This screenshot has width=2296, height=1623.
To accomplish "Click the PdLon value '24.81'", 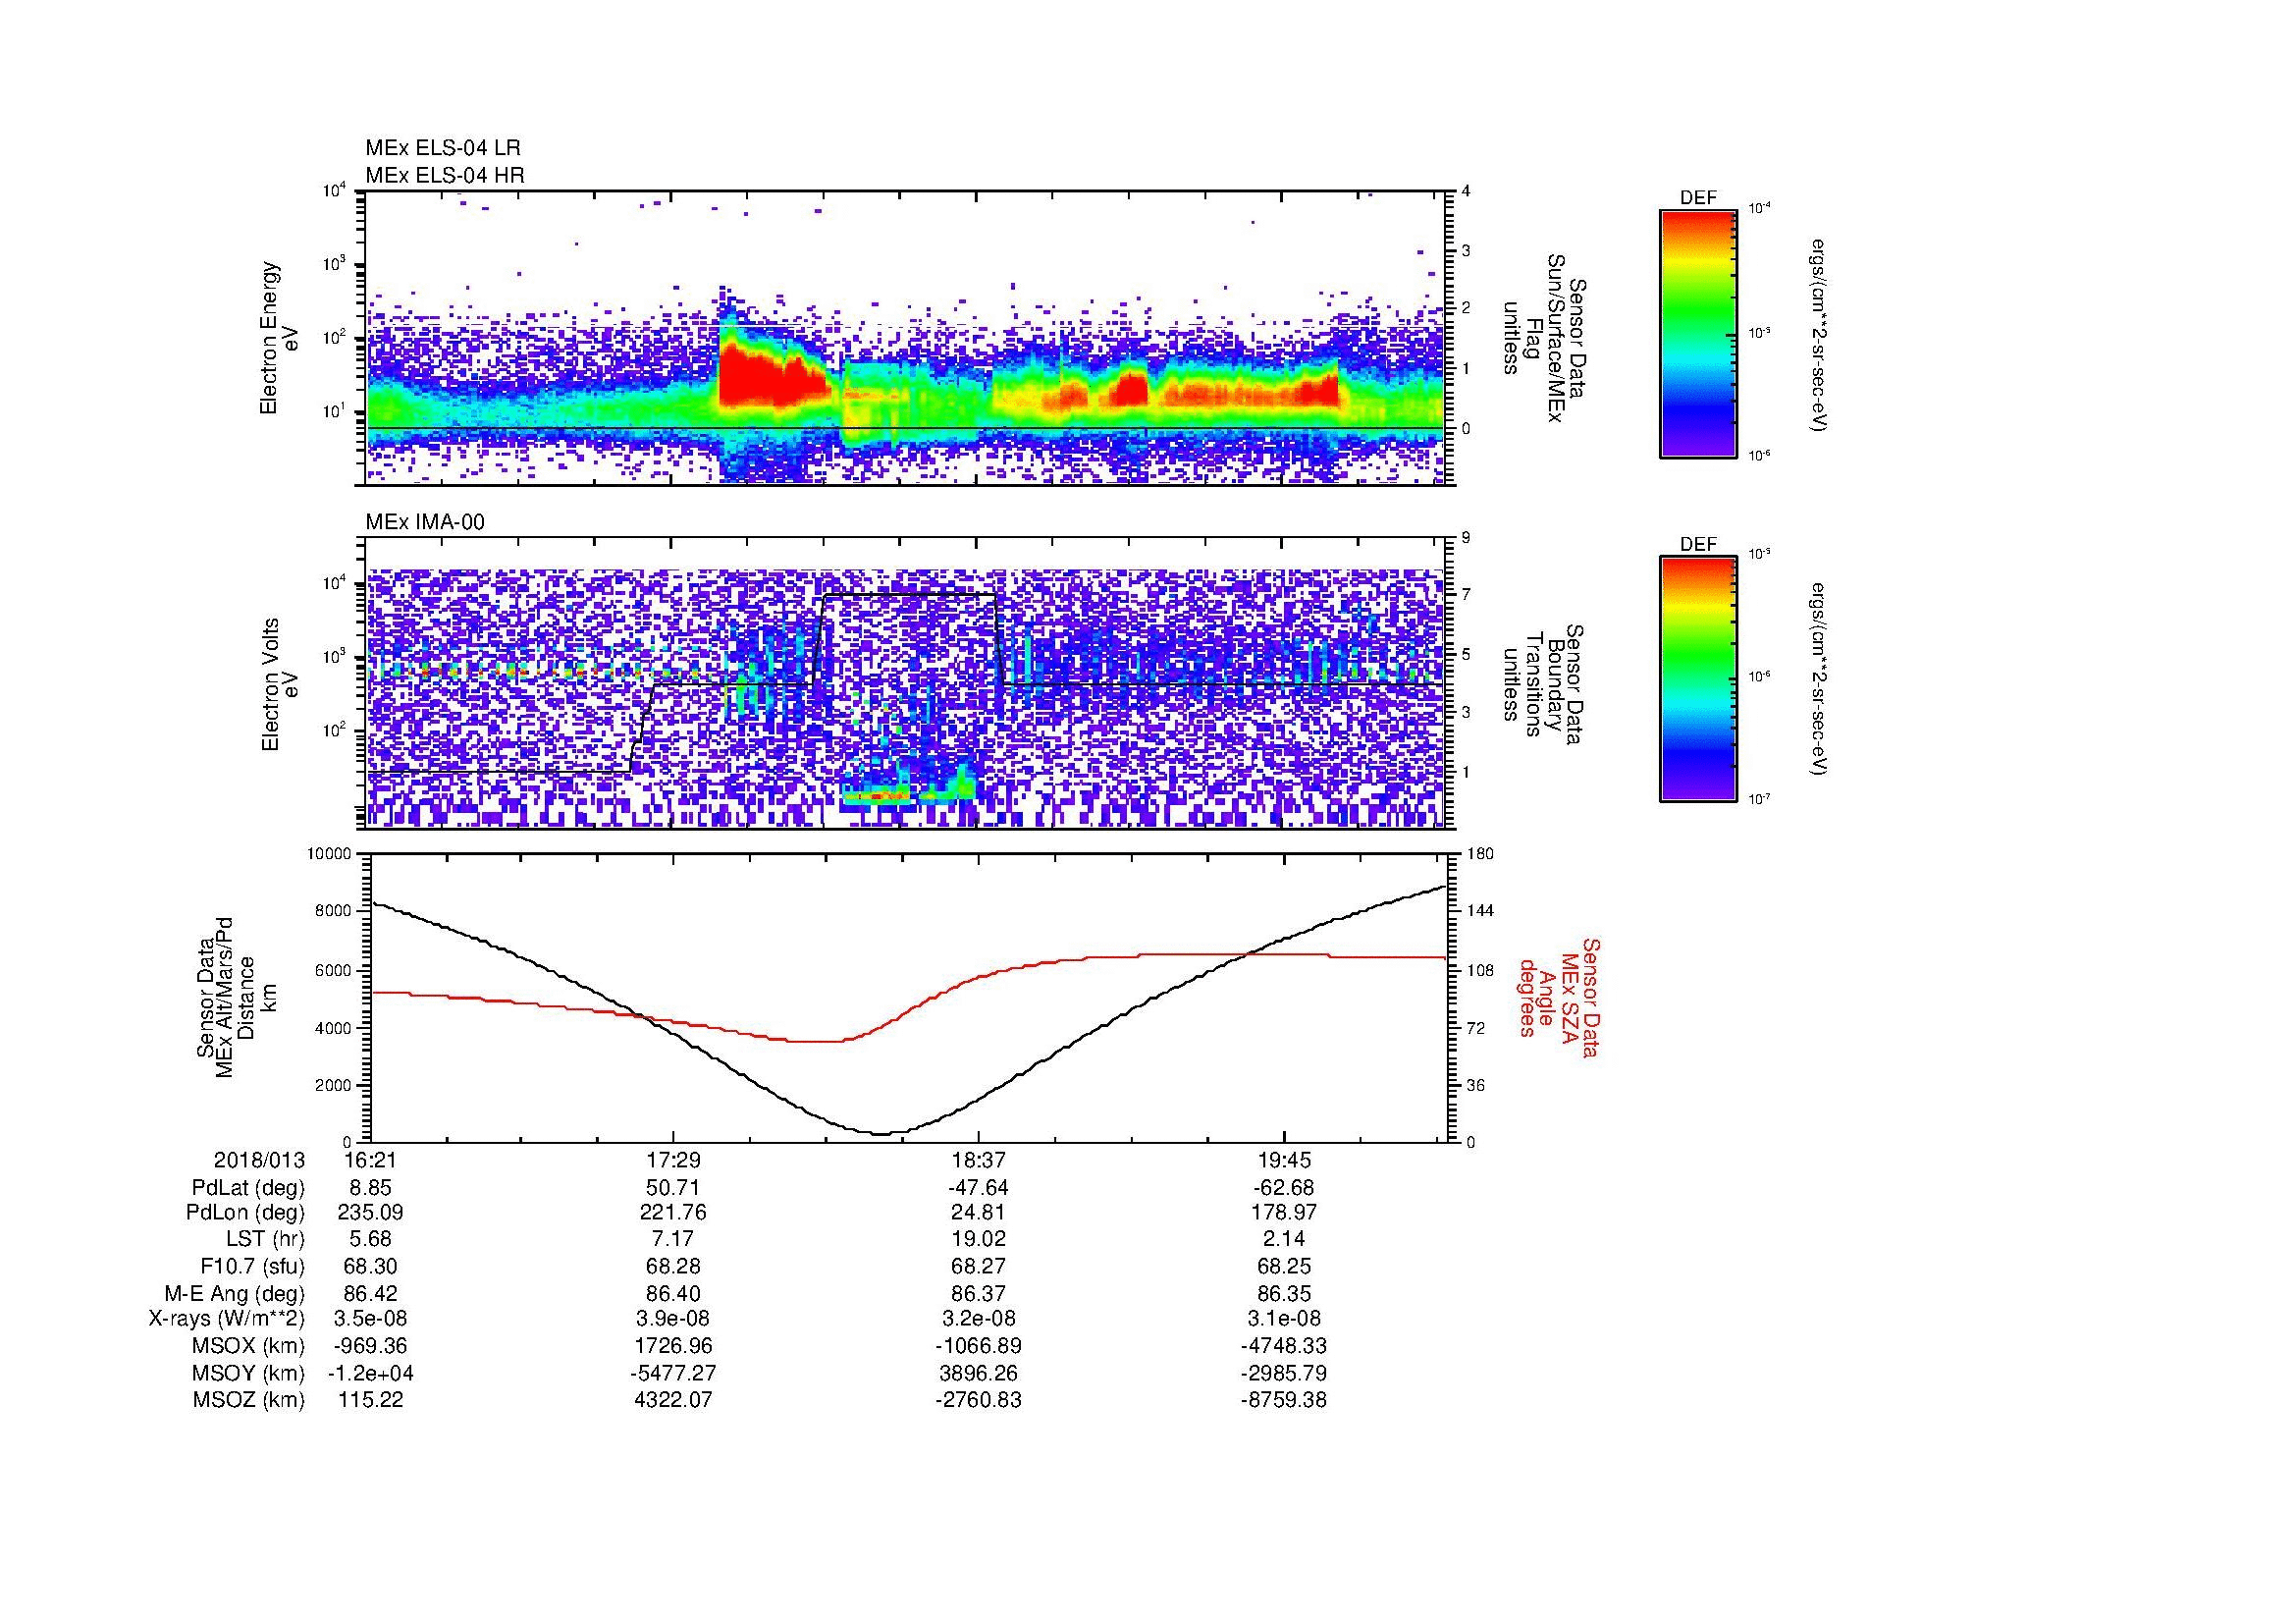I will 978,1212.
